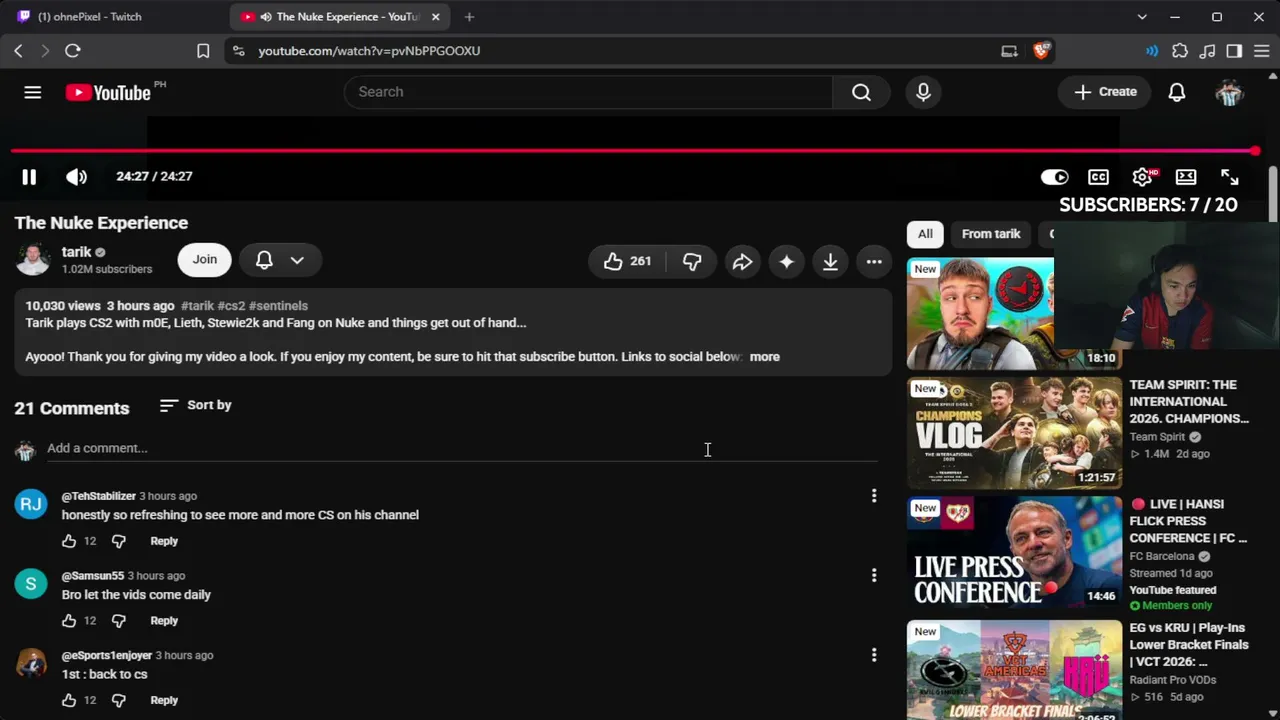Open the #cs2 hashtag link

231,306
